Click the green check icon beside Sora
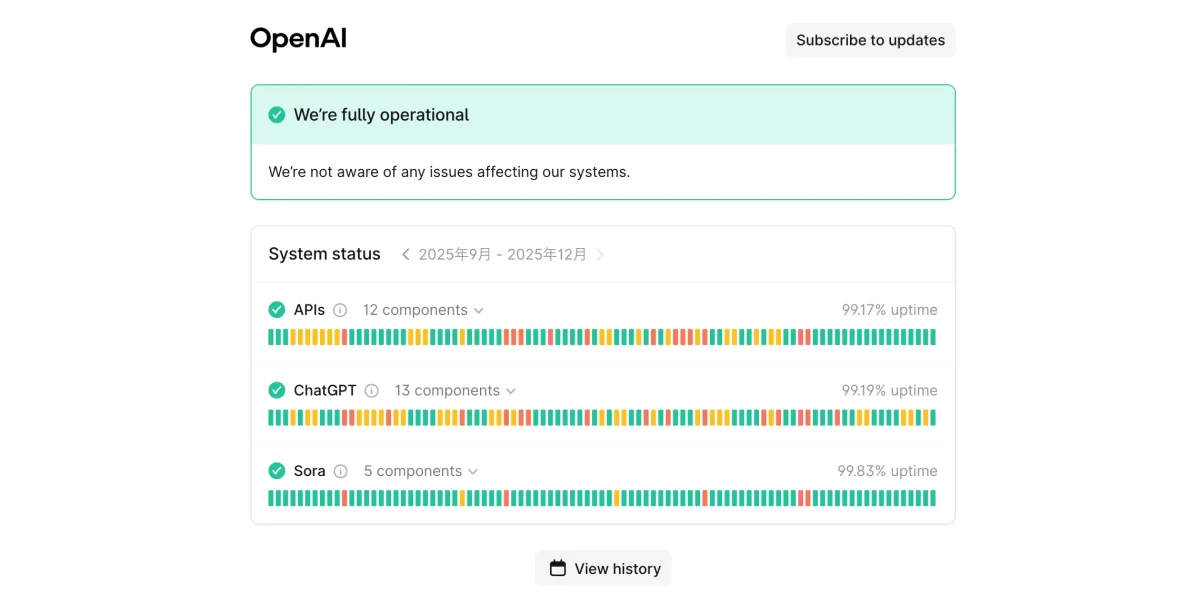 [x=277, y=471]
